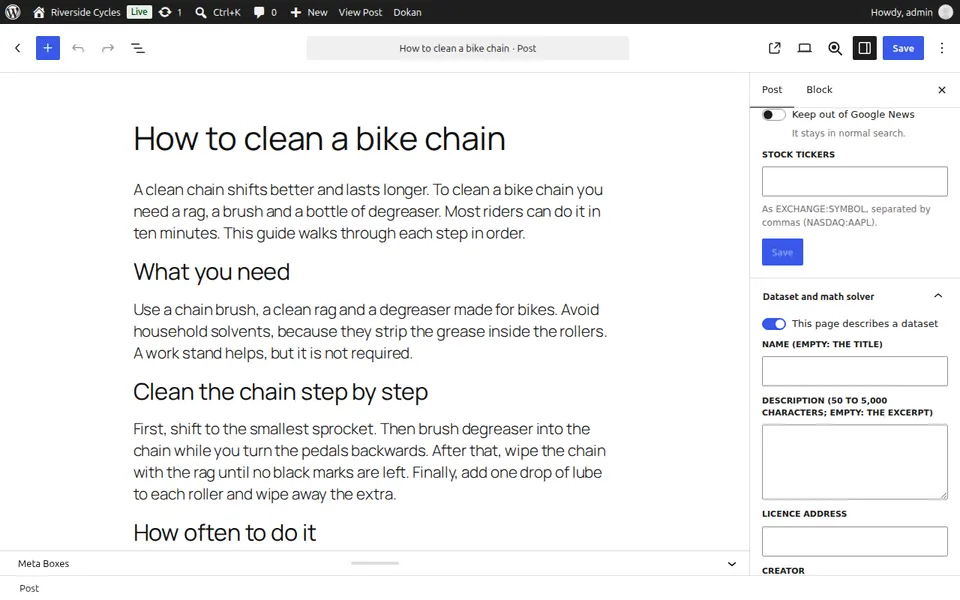Click the undo arrow icon
Image resolution: width=960 pixels, height=600 pixels.
[78, 48]
